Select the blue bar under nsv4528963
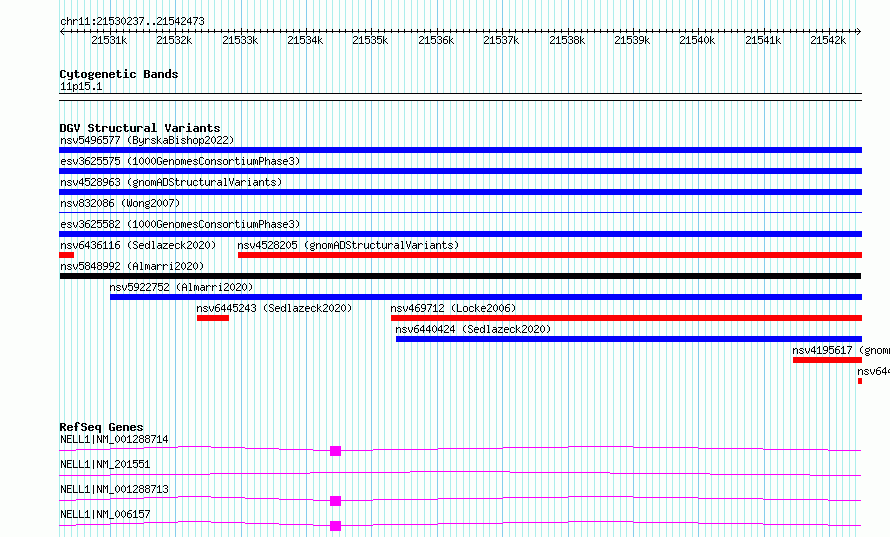 point(460,192)
